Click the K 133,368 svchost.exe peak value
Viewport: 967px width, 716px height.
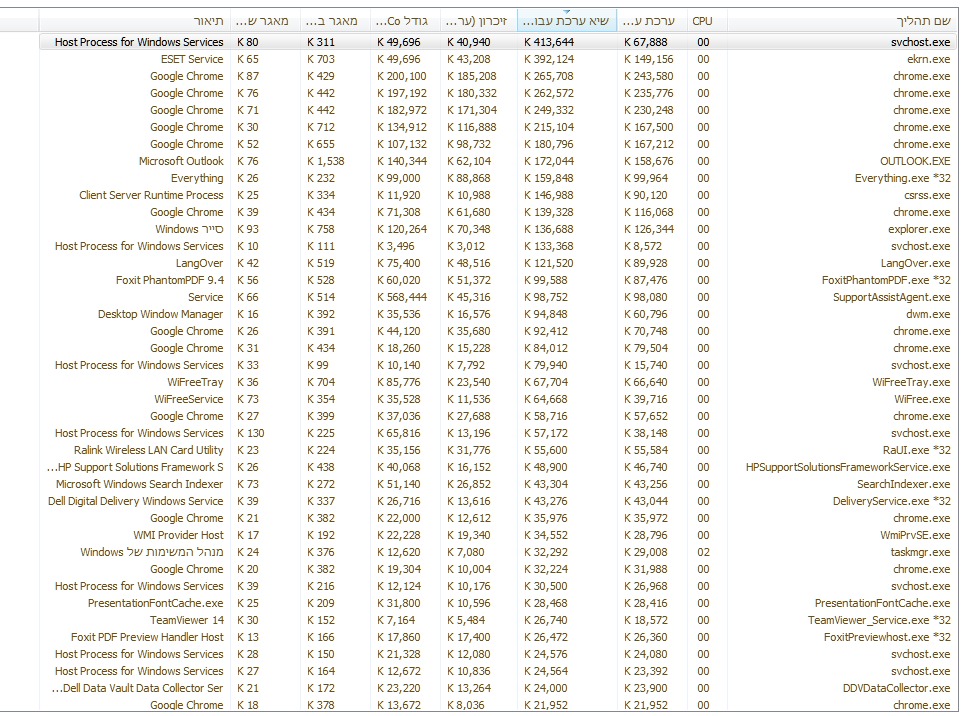point(549,246)
